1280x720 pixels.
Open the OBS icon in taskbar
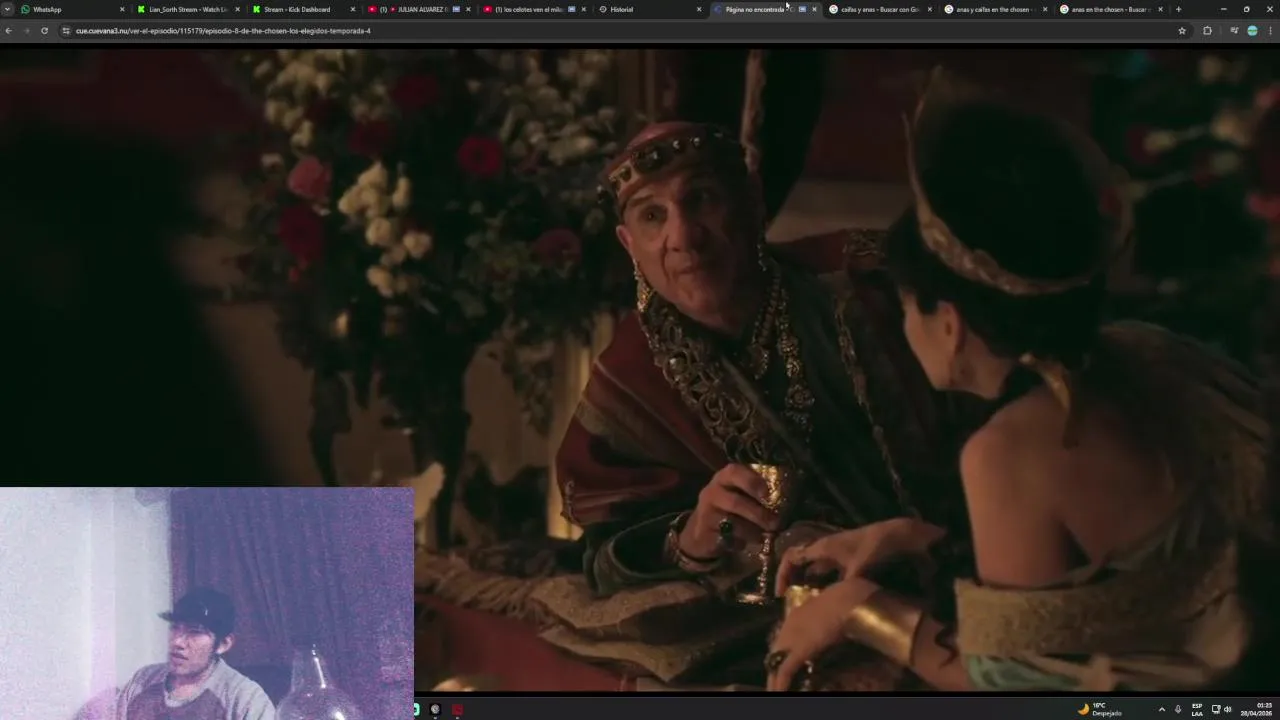pos(435,709)
